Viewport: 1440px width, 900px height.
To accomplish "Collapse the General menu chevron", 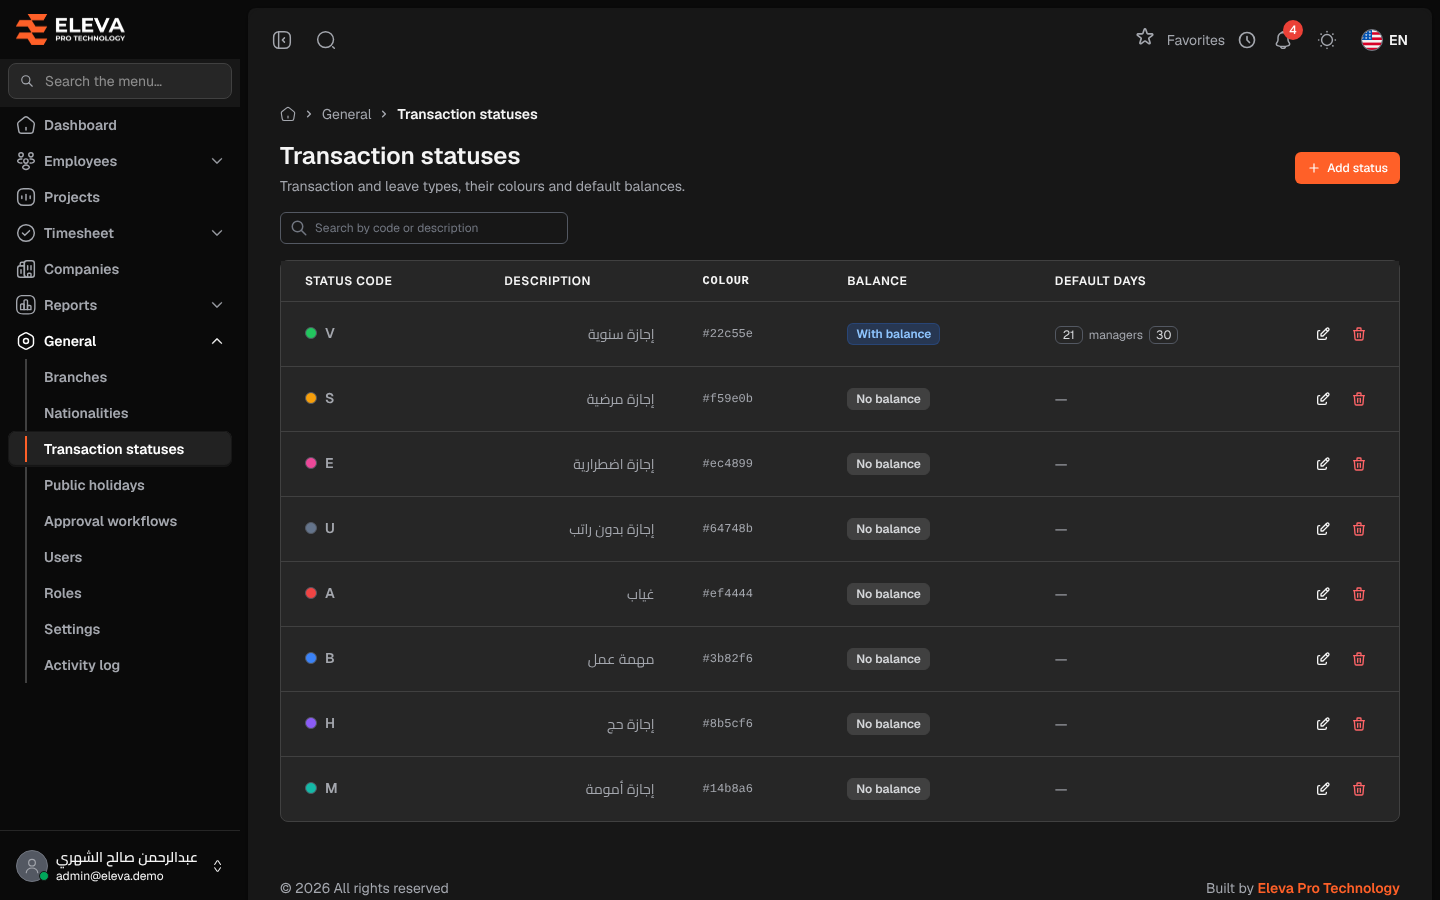I will click(217, 341).
